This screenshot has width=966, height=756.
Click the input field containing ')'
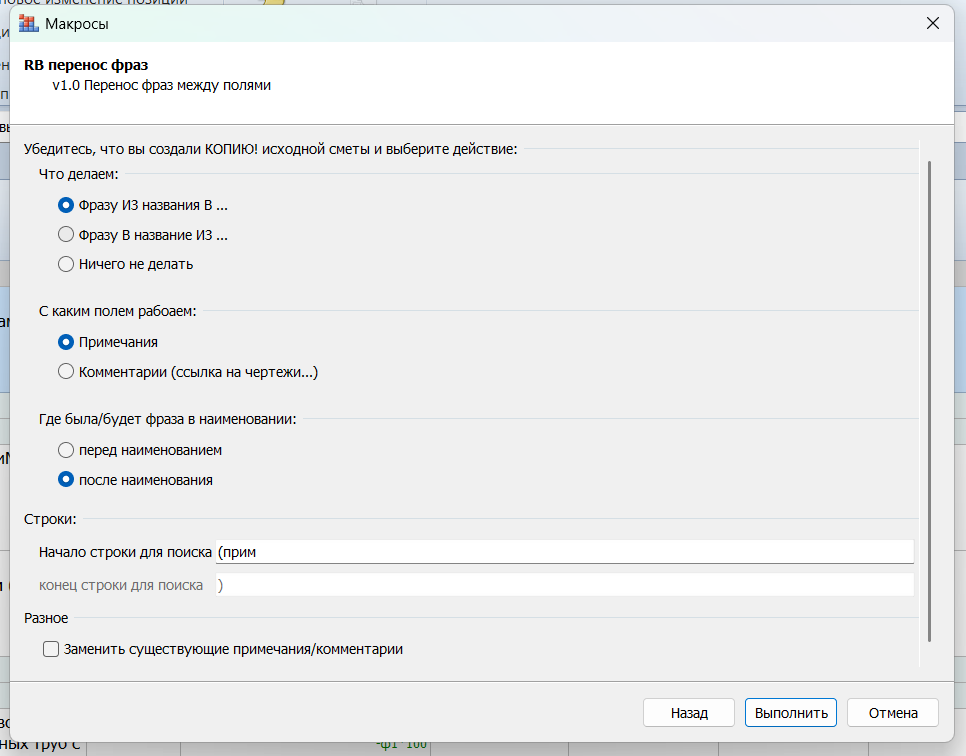[x=564, y=585]
